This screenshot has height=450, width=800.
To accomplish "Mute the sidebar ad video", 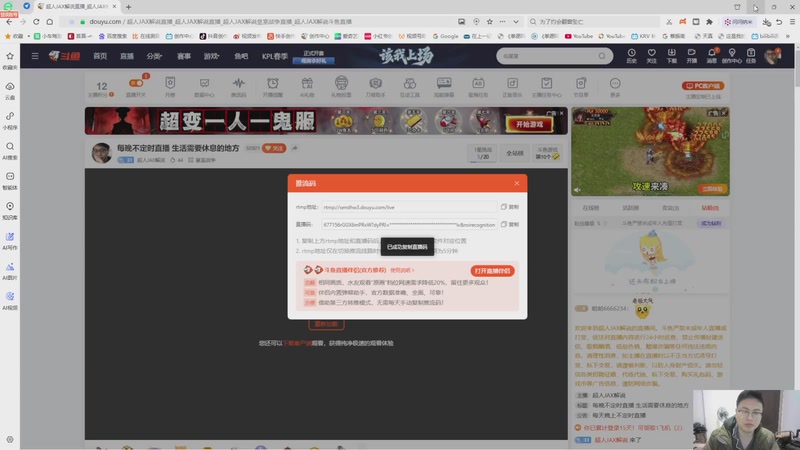I will [x=578, y=189].
